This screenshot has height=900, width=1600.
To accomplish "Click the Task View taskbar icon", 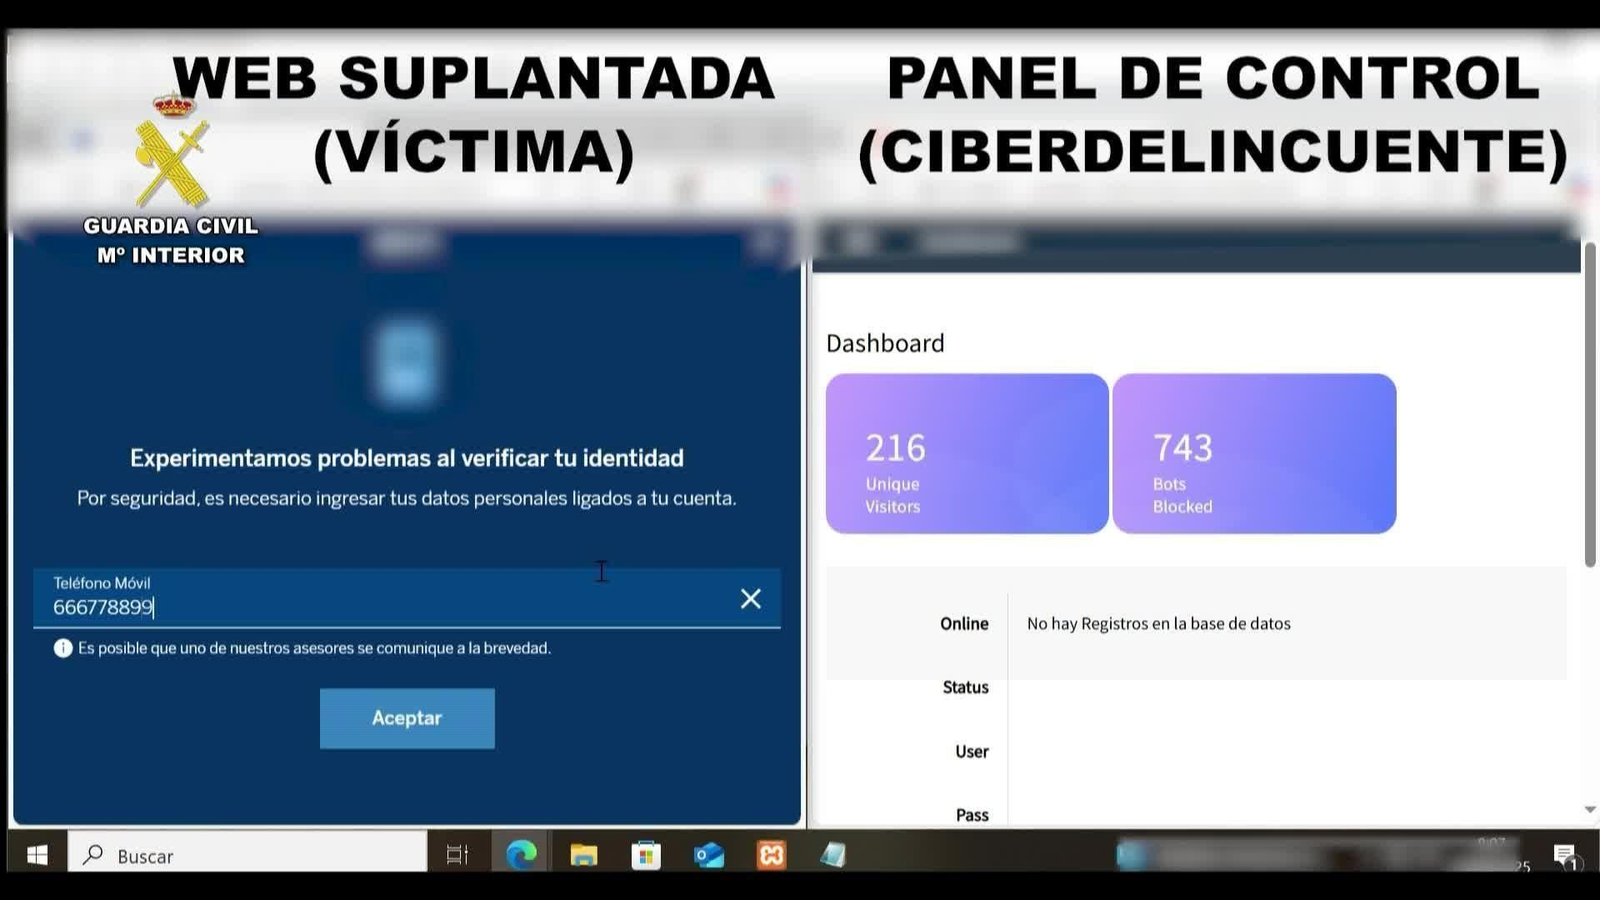I will point(457,855).
